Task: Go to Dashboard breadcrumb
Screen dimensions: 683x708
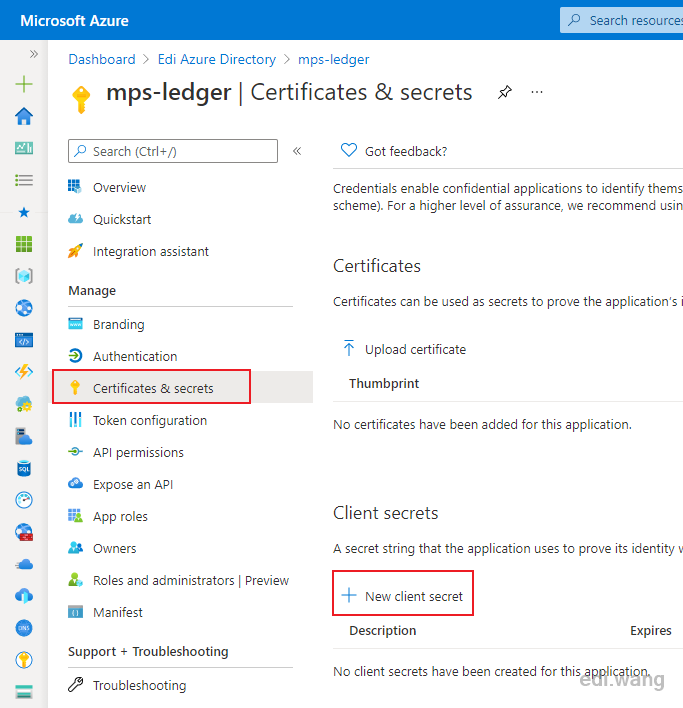Action: (102, 59)
